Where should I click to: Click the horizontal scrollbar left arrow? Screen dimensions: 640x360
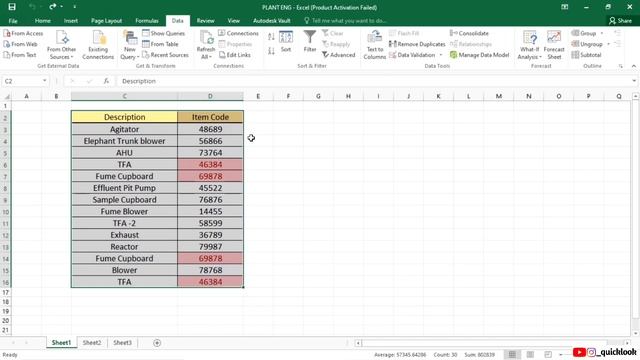point(358,343)
